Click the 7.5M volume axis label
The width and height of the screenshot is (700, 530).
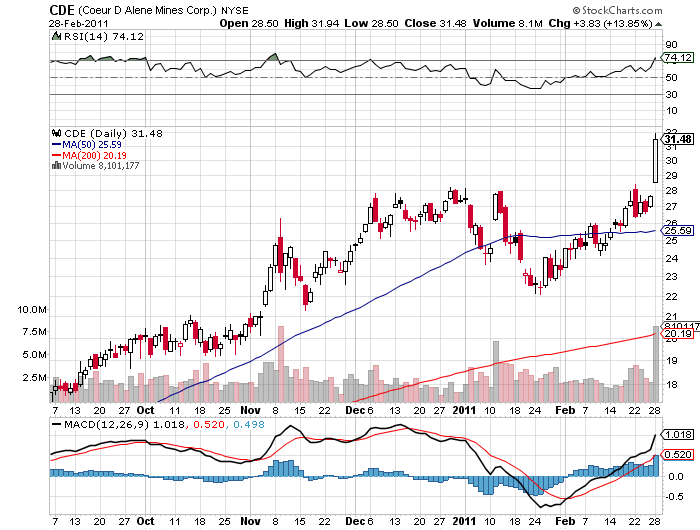(34, 331)
